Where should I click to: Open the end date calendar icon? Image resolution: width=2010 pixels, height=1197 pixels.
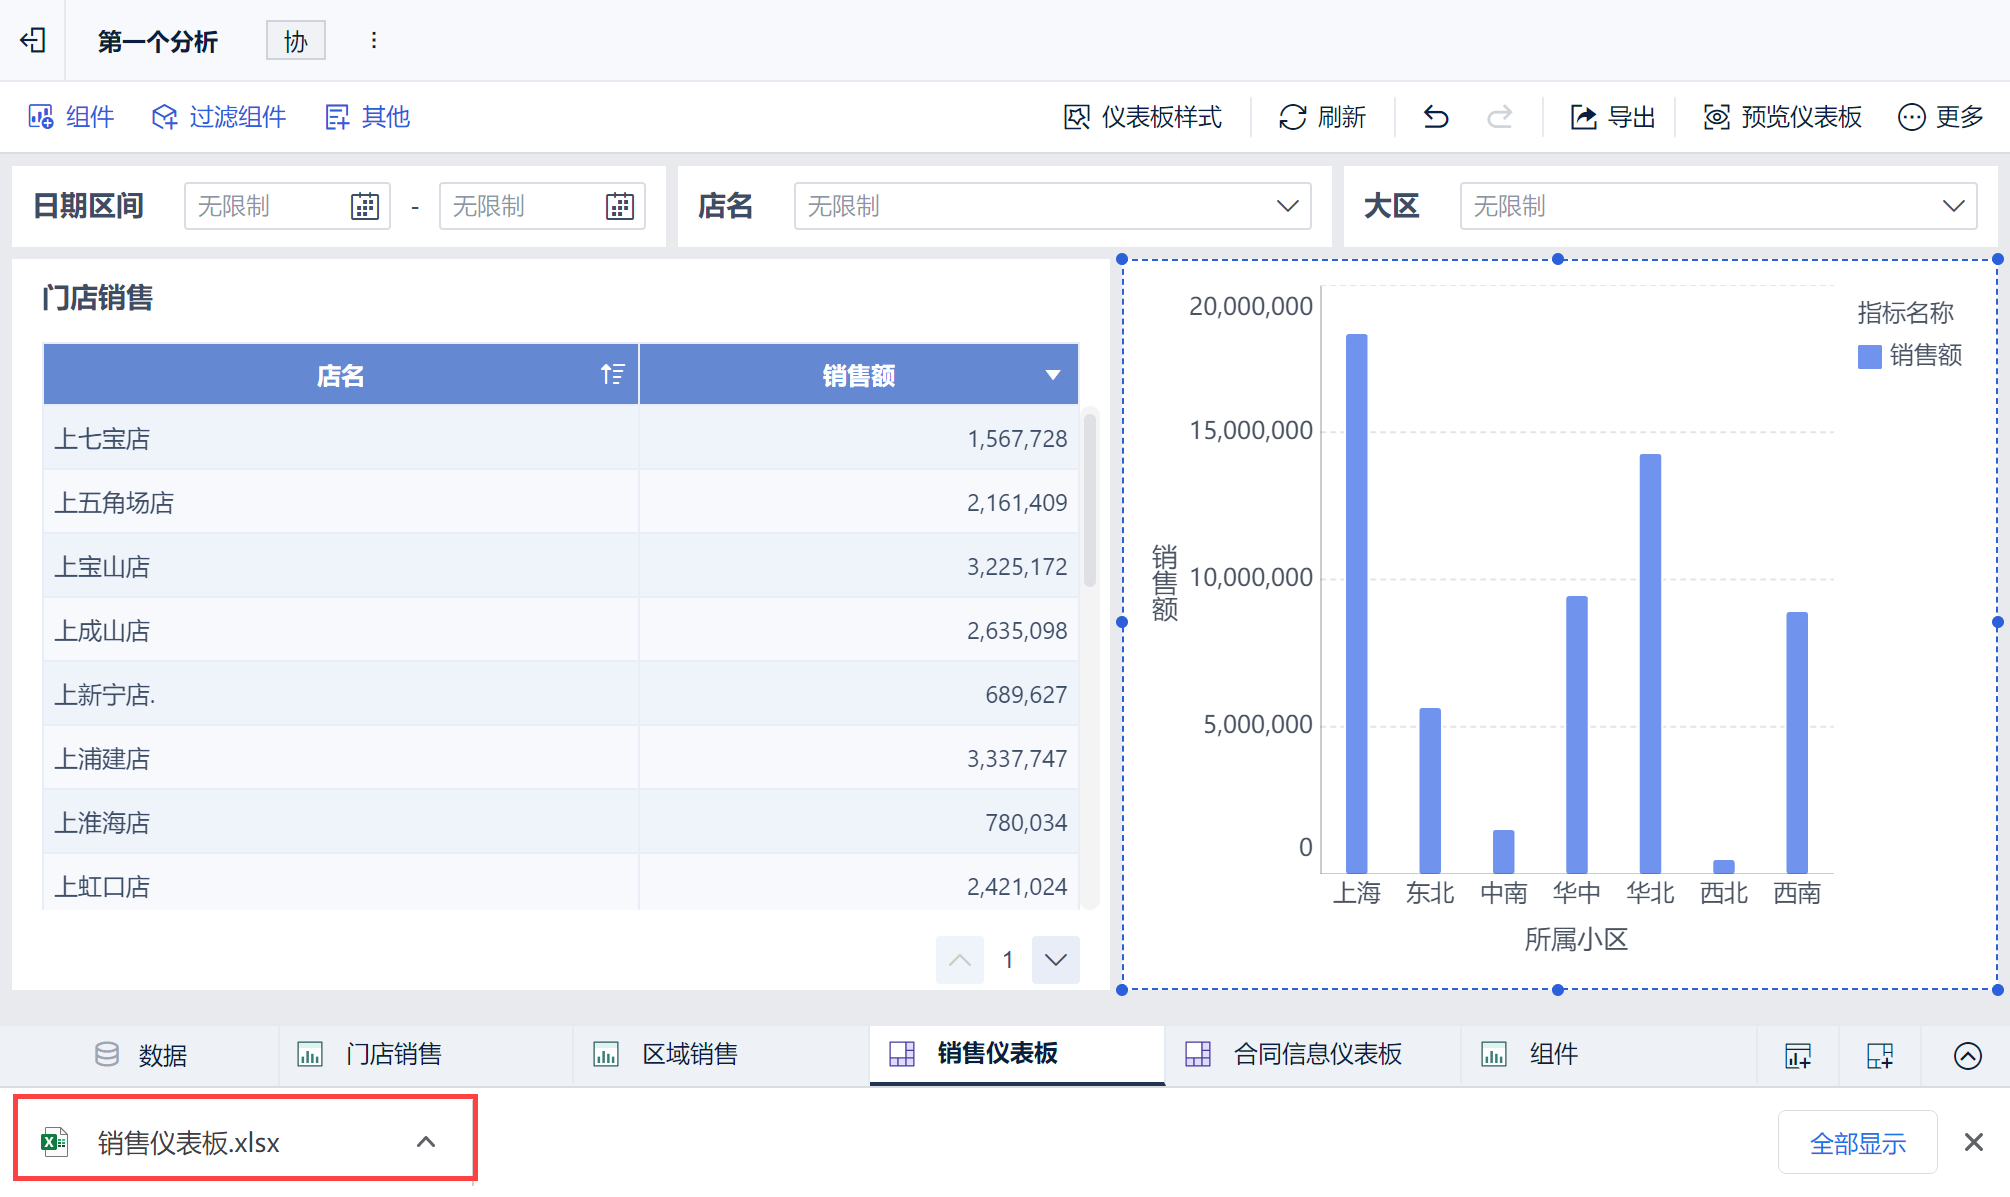[x=619, y=207]
